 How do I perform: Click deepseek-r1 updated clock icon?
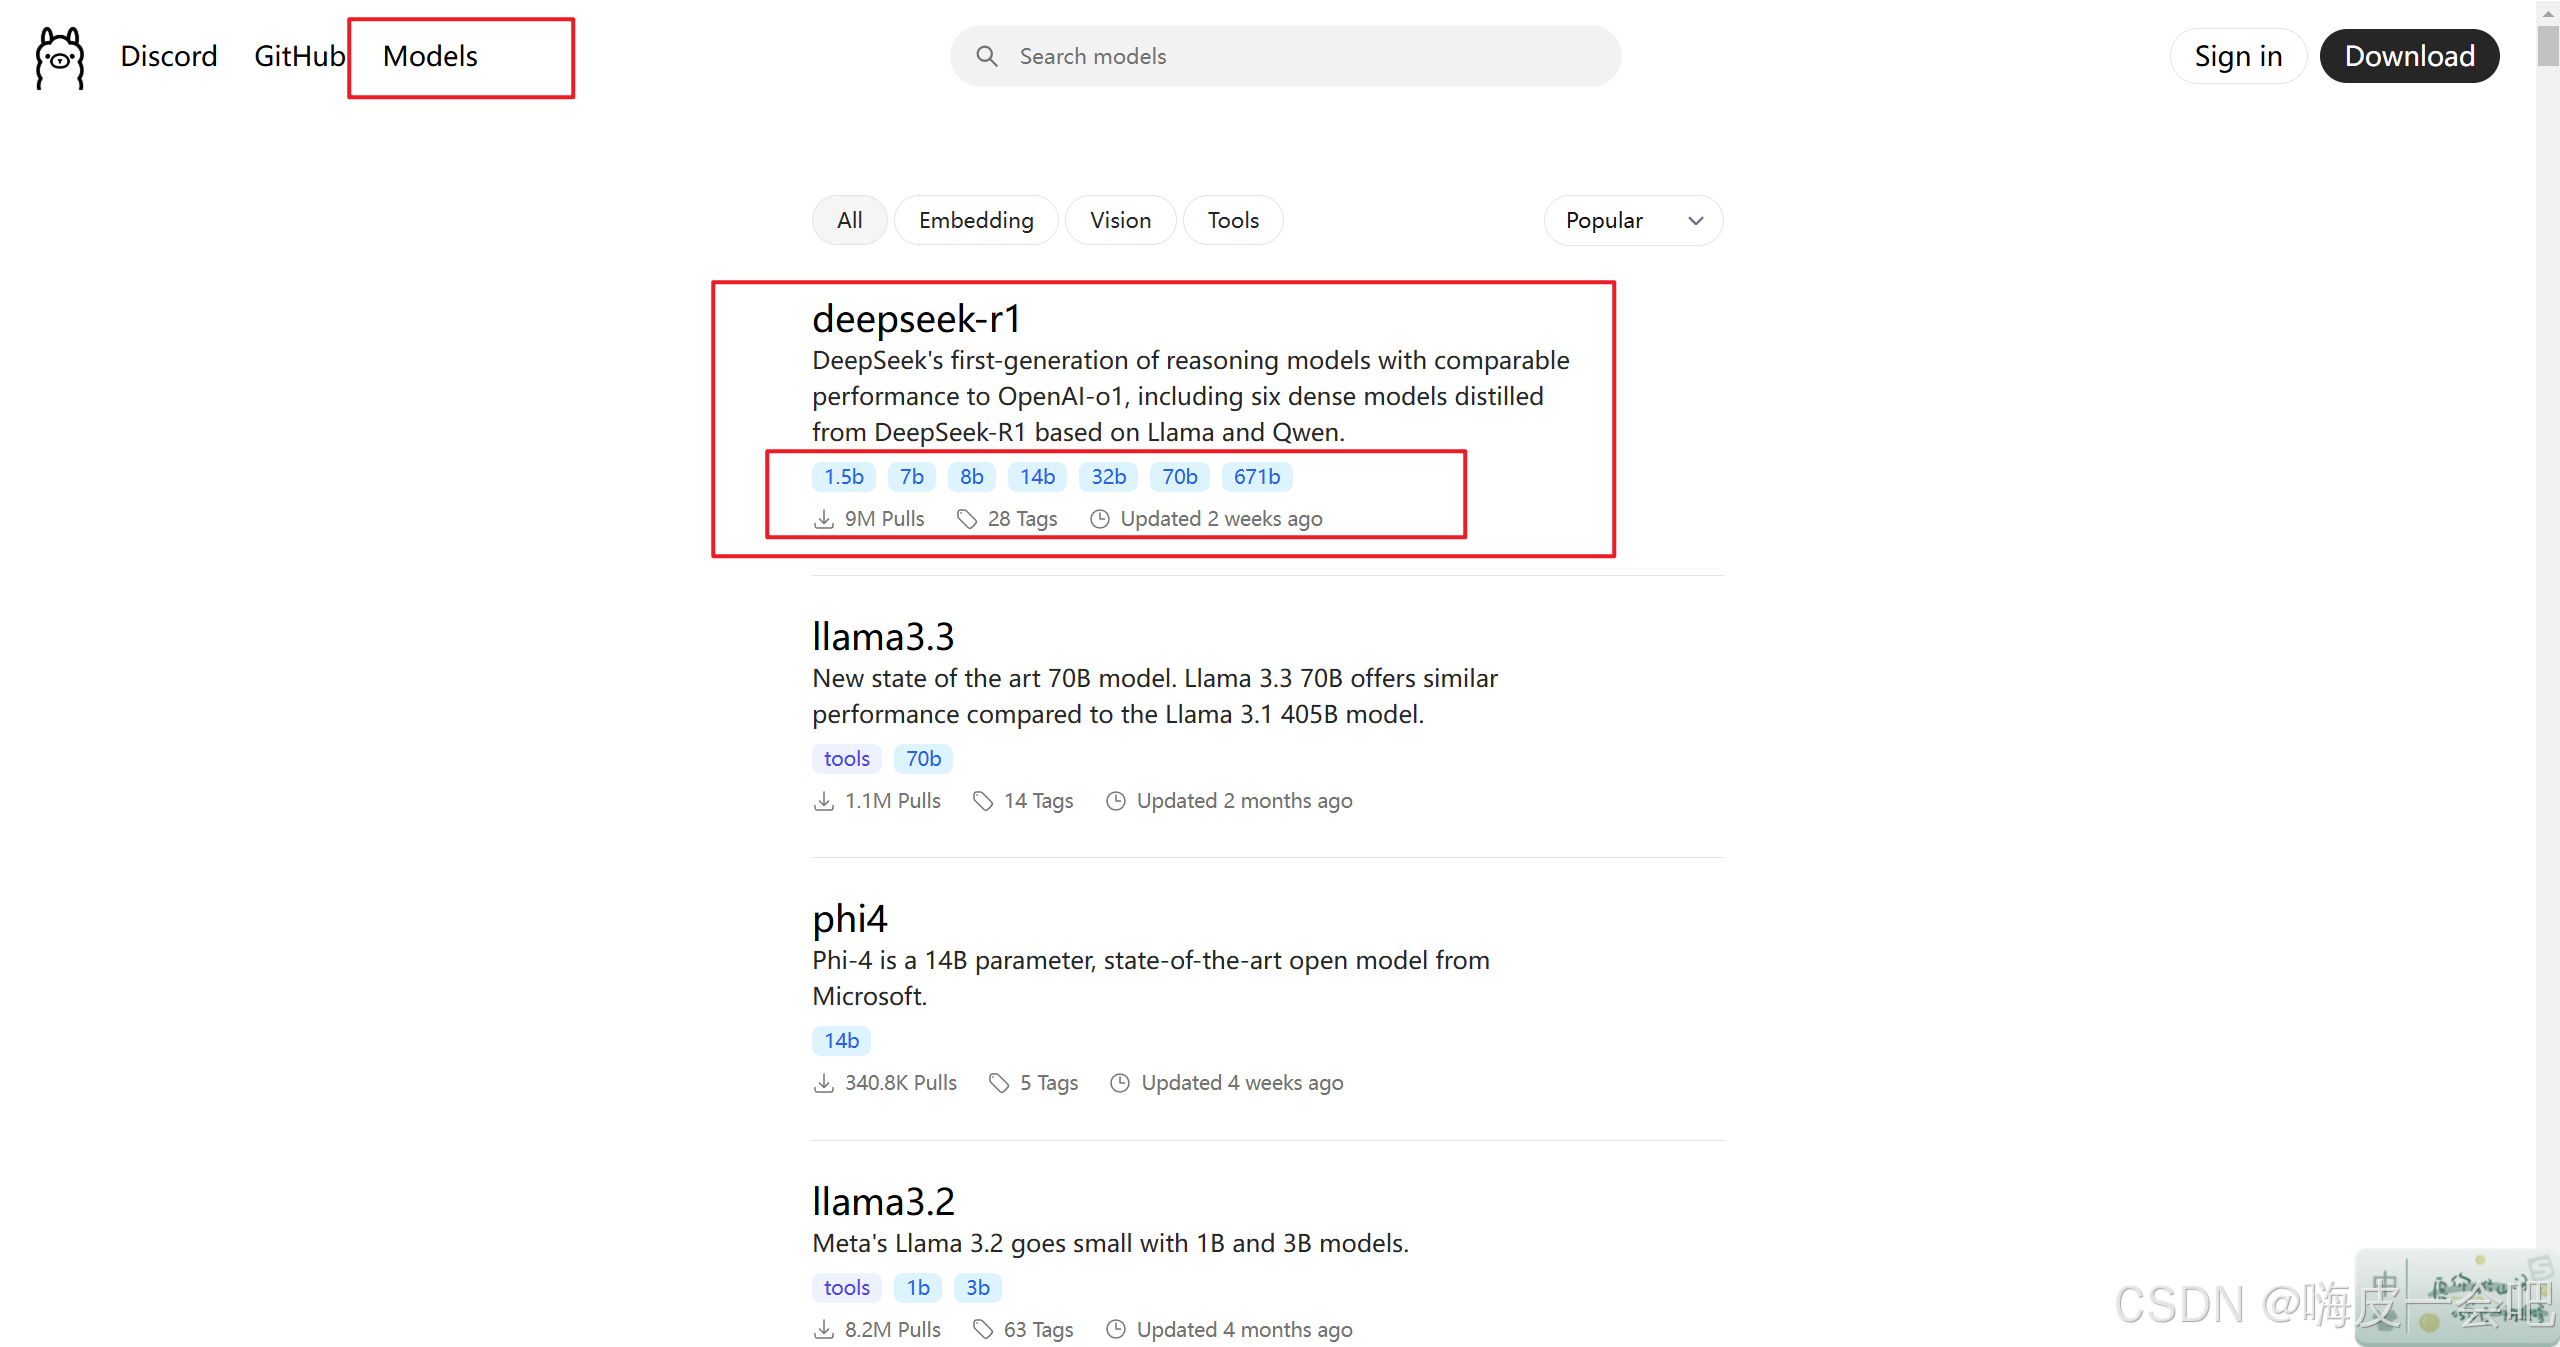1099,519
